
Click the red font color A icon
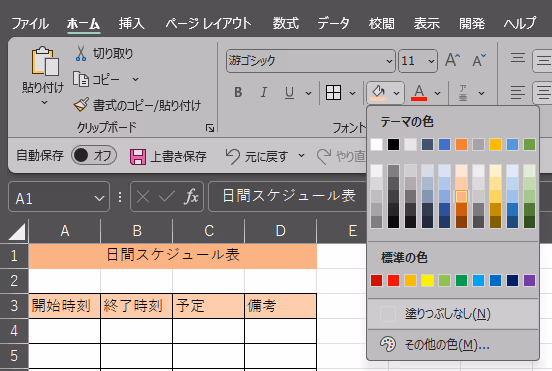click(419, 93)
